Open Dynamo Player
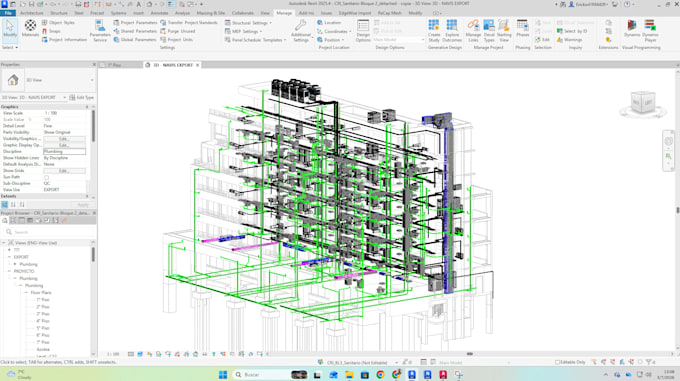680x381 pixels. (650, 31)
